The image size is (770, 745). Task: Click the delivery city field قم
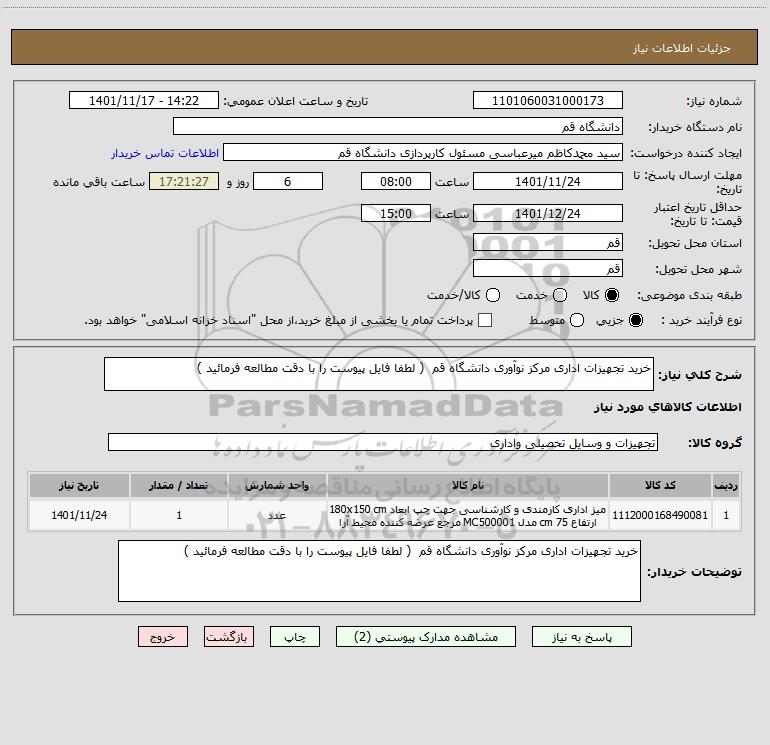tap(548, 268)
